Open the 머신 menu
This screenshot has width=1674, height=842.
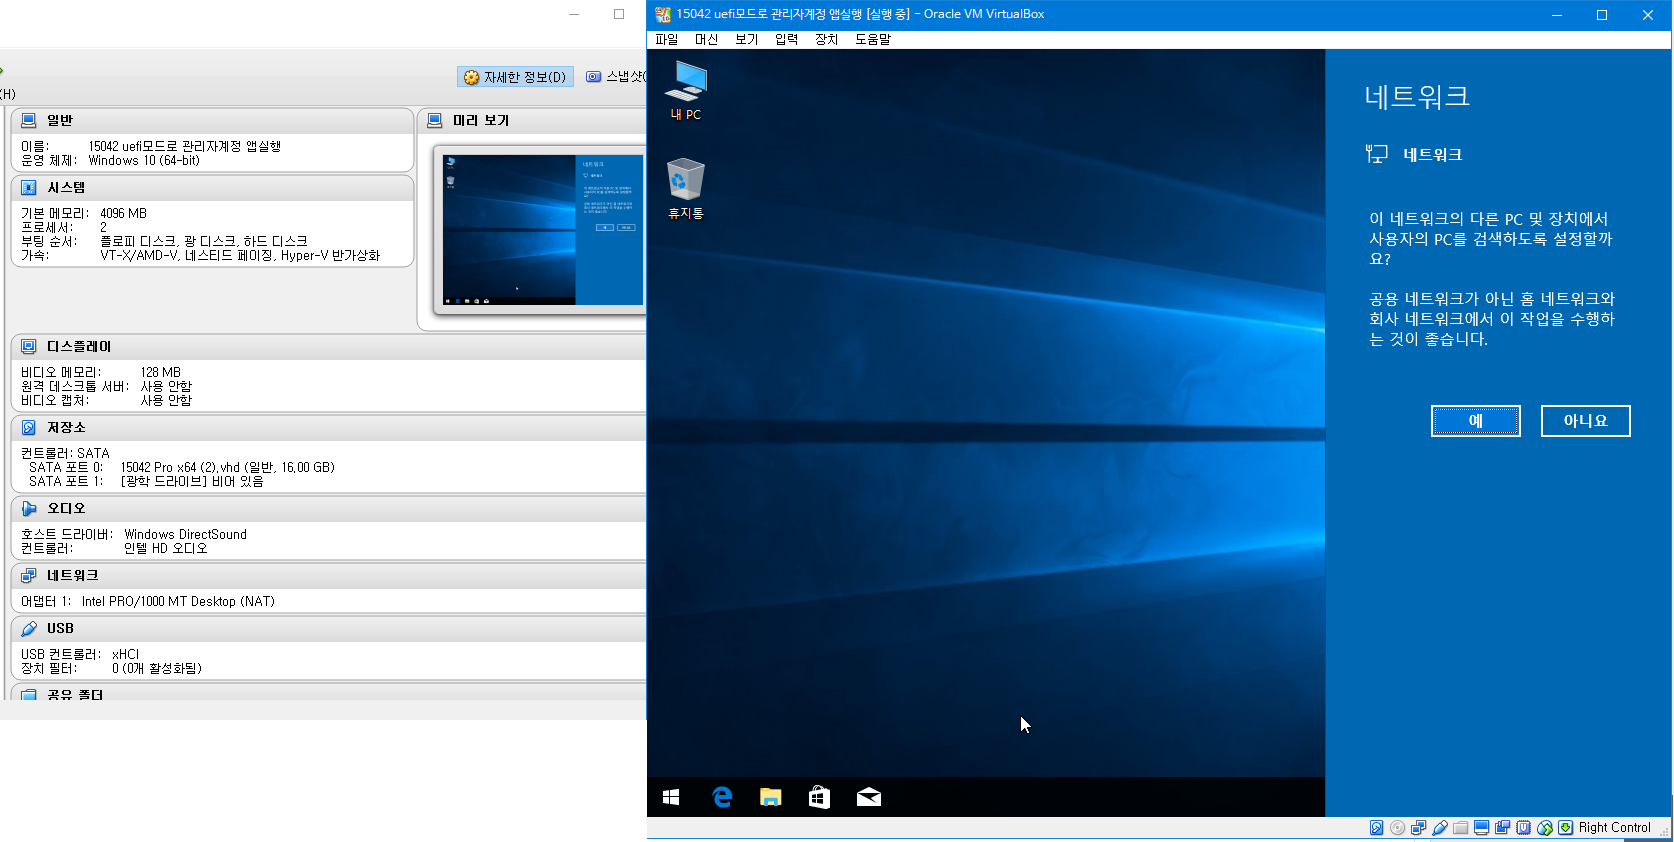(x=706, y=39)
